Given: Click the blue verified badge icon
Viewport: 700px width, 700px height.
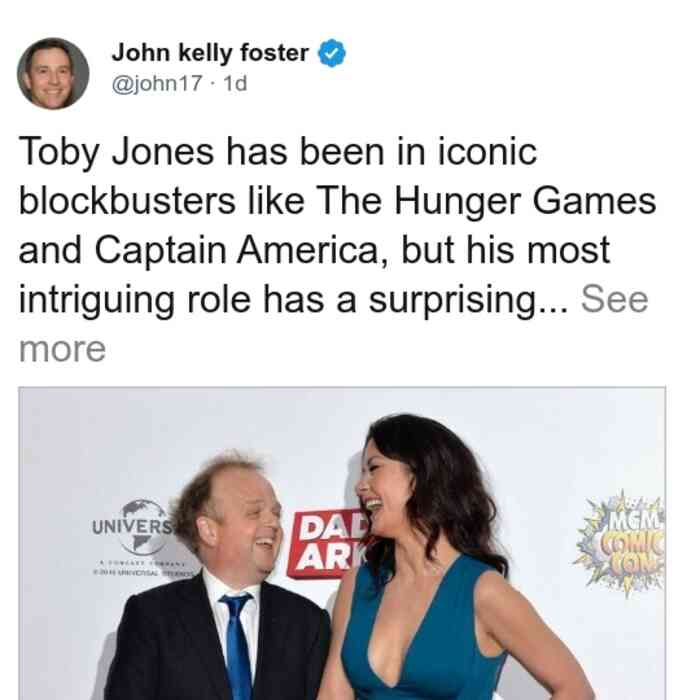Looking at the screenshot, I should point(331,53).
